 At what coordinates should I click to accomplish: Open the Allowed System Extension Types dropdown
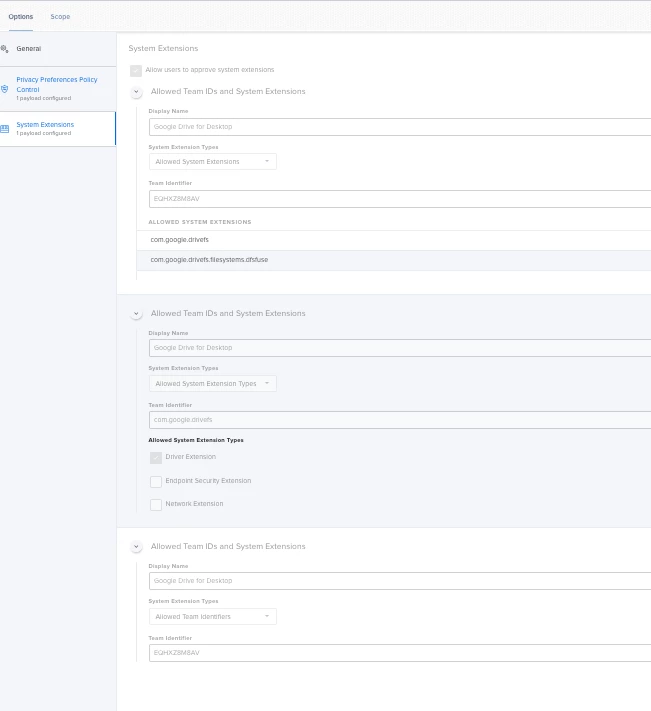[213, 384]
